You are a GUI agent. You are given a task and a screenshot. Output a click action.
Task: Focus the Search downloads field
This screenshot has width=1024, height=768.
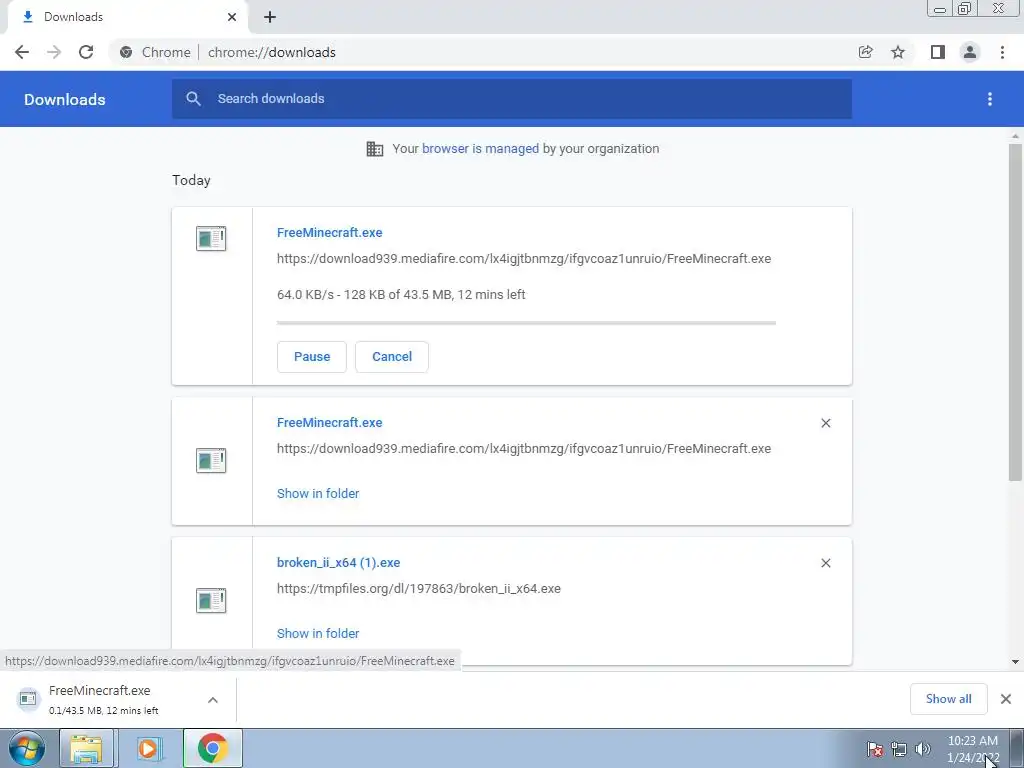[512, 99]
